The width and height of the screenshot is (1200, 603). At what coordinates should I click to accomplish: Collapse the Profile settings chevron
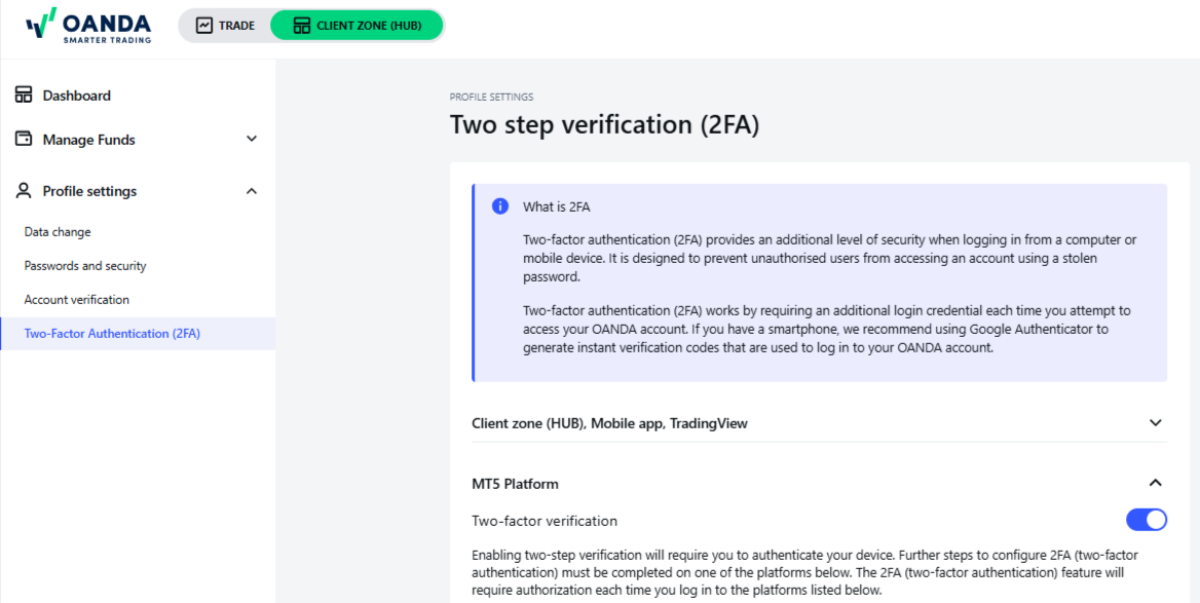click(251, 191)
